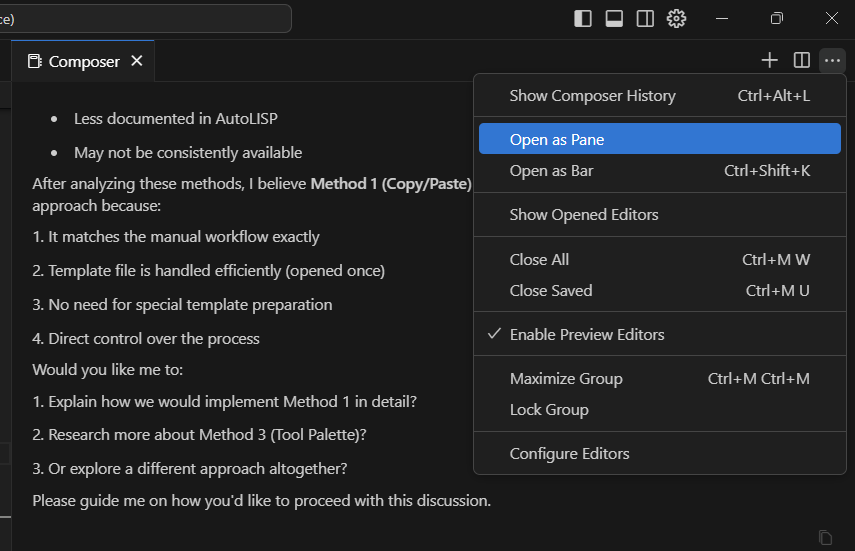
Task: Toggle Lock Group option
Action: tap(549, 409)
